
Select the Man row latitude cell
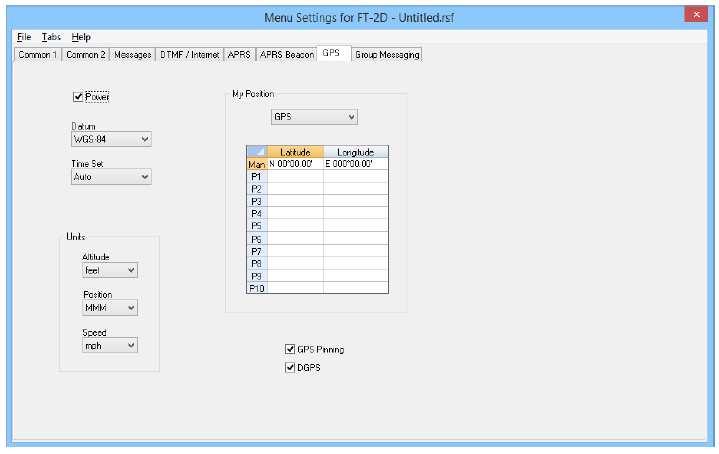[295, 164]
